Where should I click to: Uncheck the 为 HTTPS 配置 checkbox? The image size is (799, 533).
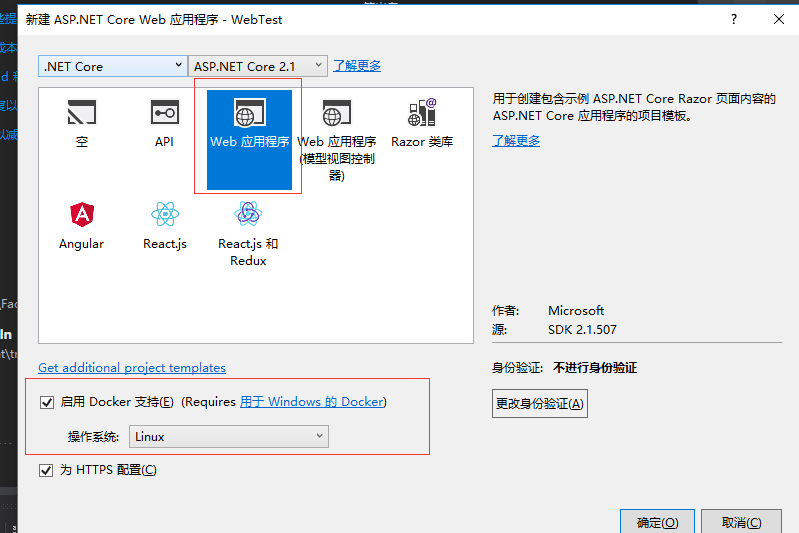tap(46, 470)
